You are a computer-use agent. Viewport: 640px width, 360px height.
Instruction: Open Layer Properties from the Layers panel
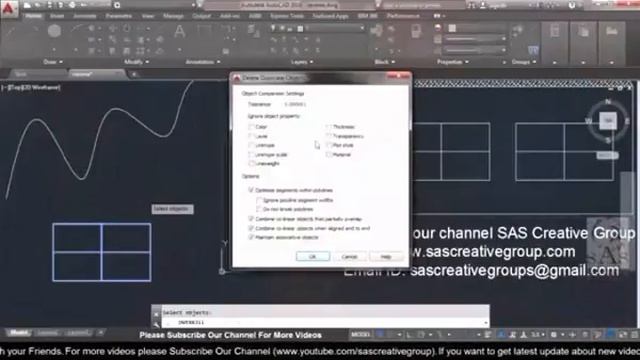pyautogui.click(x=253, y=30)
